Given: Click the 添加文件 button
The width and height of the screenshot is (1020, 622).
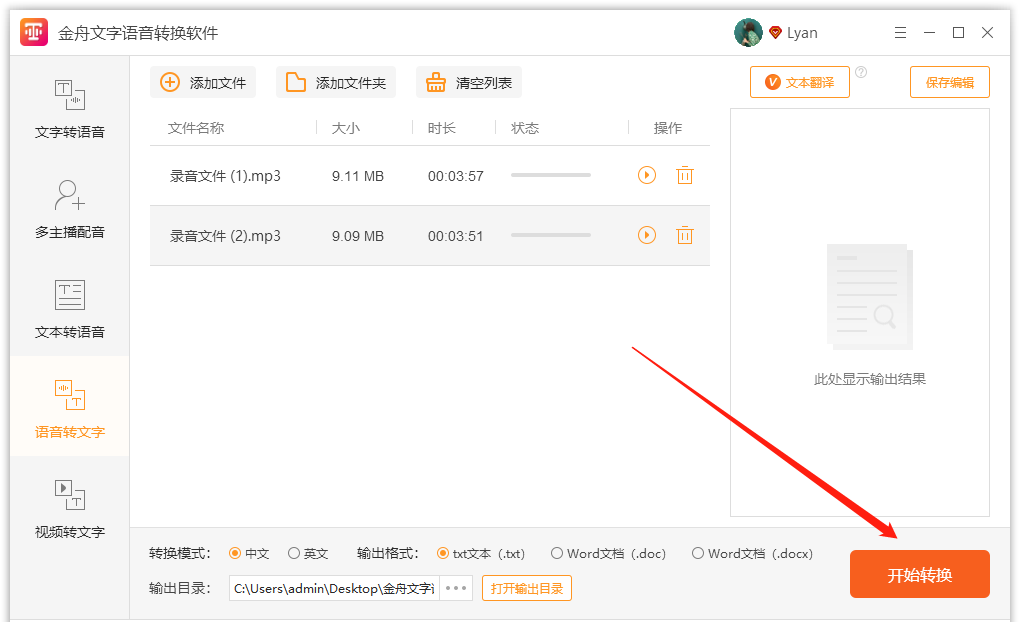Looking at the screenshot, I should pyautogui.click(x=204, y=83).
